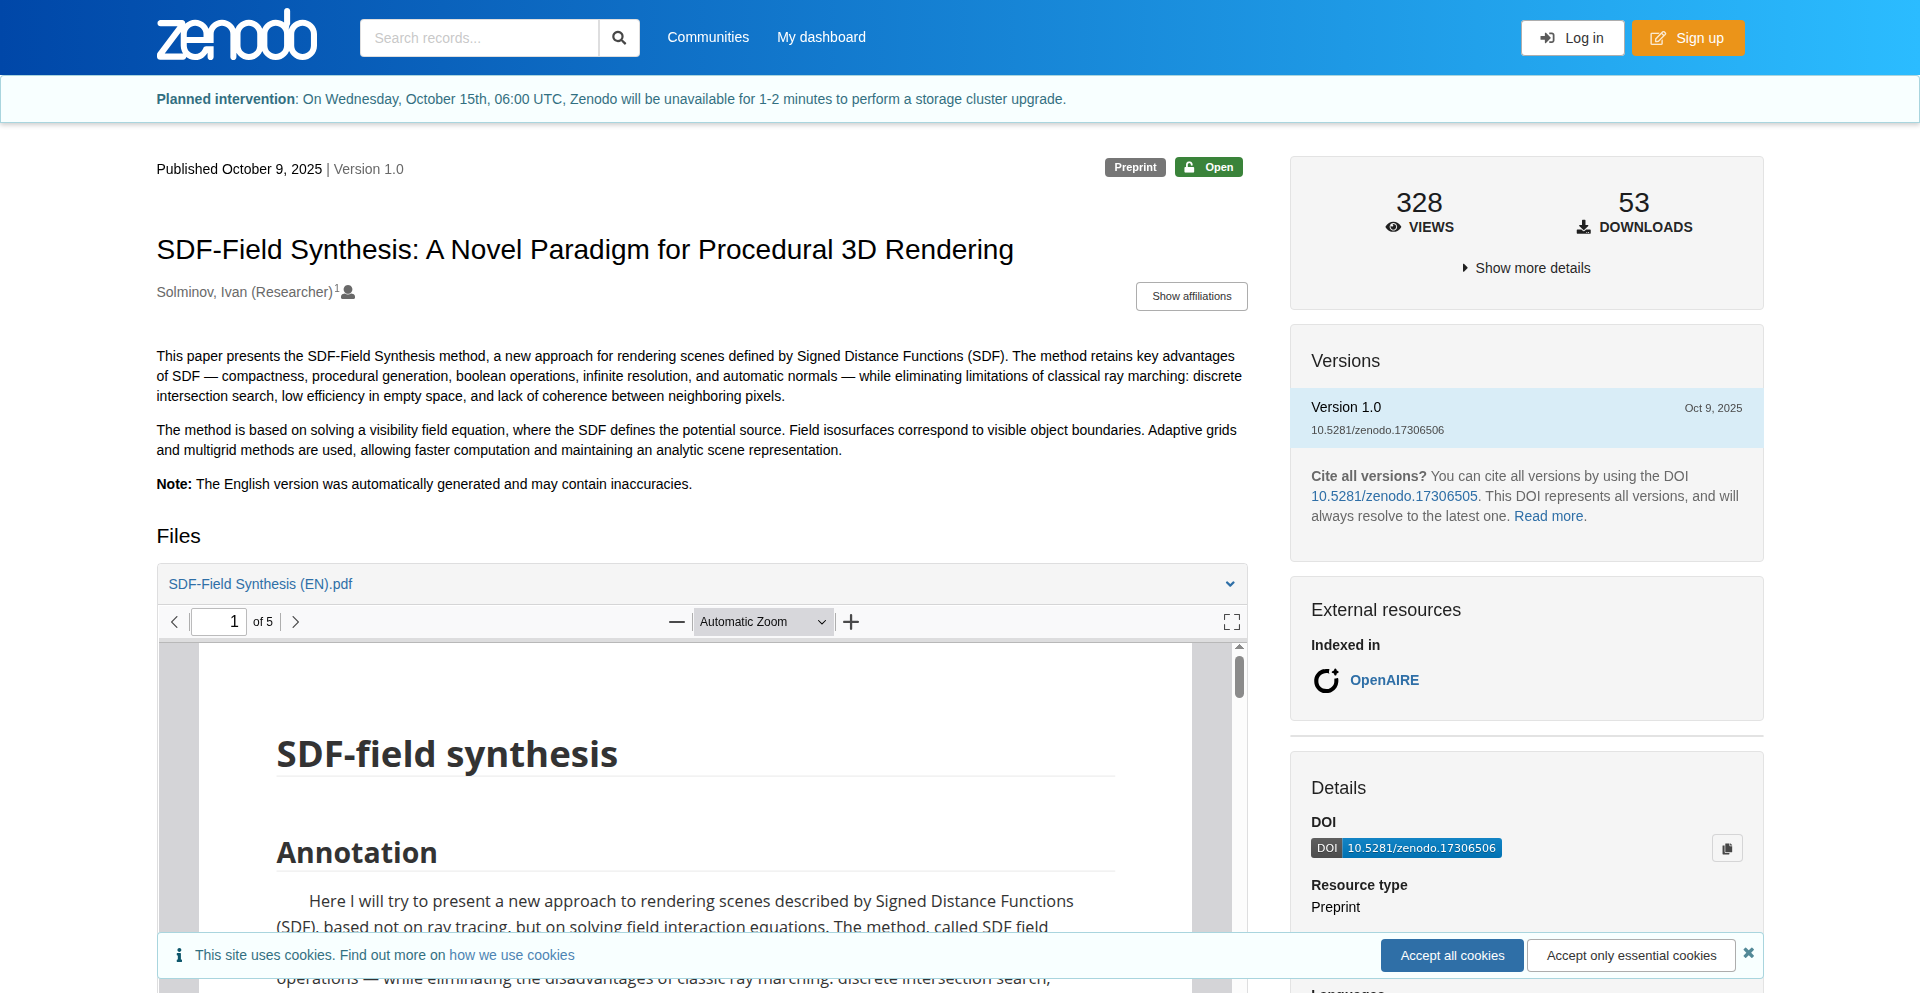
Task: Collapse the SDF-Field Synthesis file preview
Action: pos(1229,584)
